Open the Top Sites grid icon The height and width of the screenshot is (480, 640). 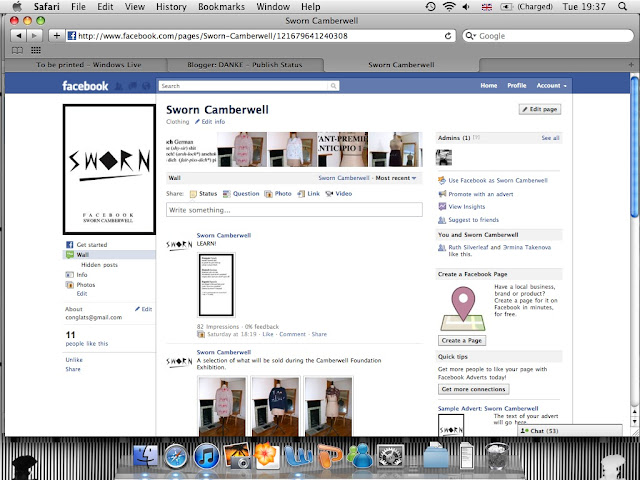36,50
